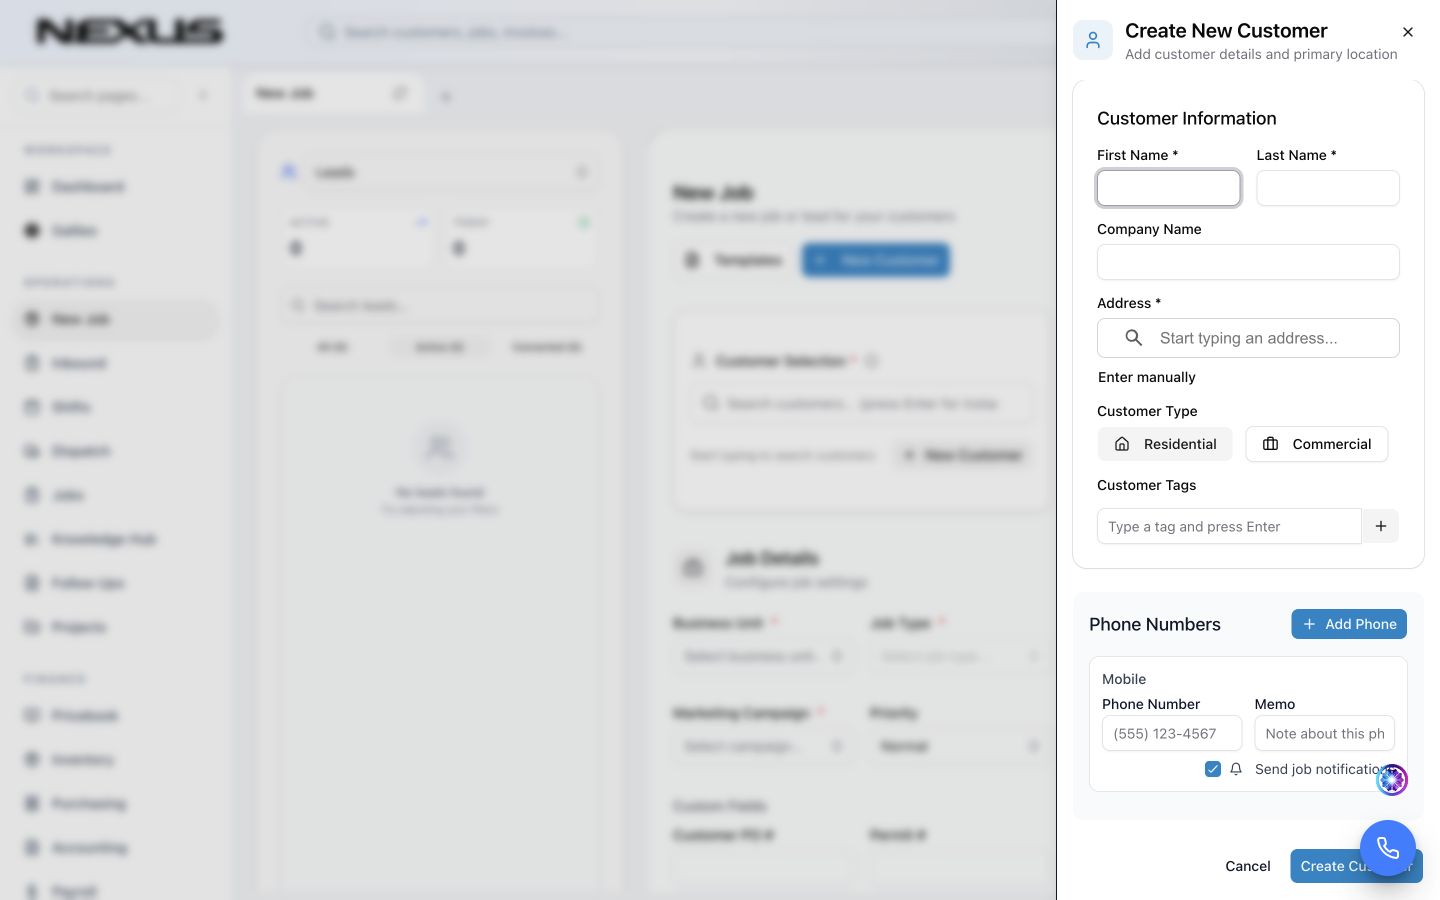Screen dimensions: 1440x900
Task: Close the Create New Customer panel
Action: pyautogui.click(x=1407, y=32)
